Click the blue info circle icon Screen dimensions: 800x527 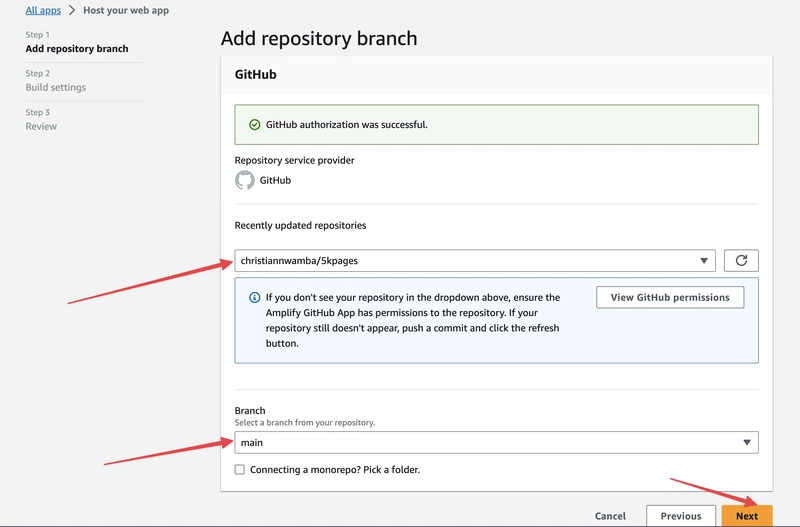[254, 297]
